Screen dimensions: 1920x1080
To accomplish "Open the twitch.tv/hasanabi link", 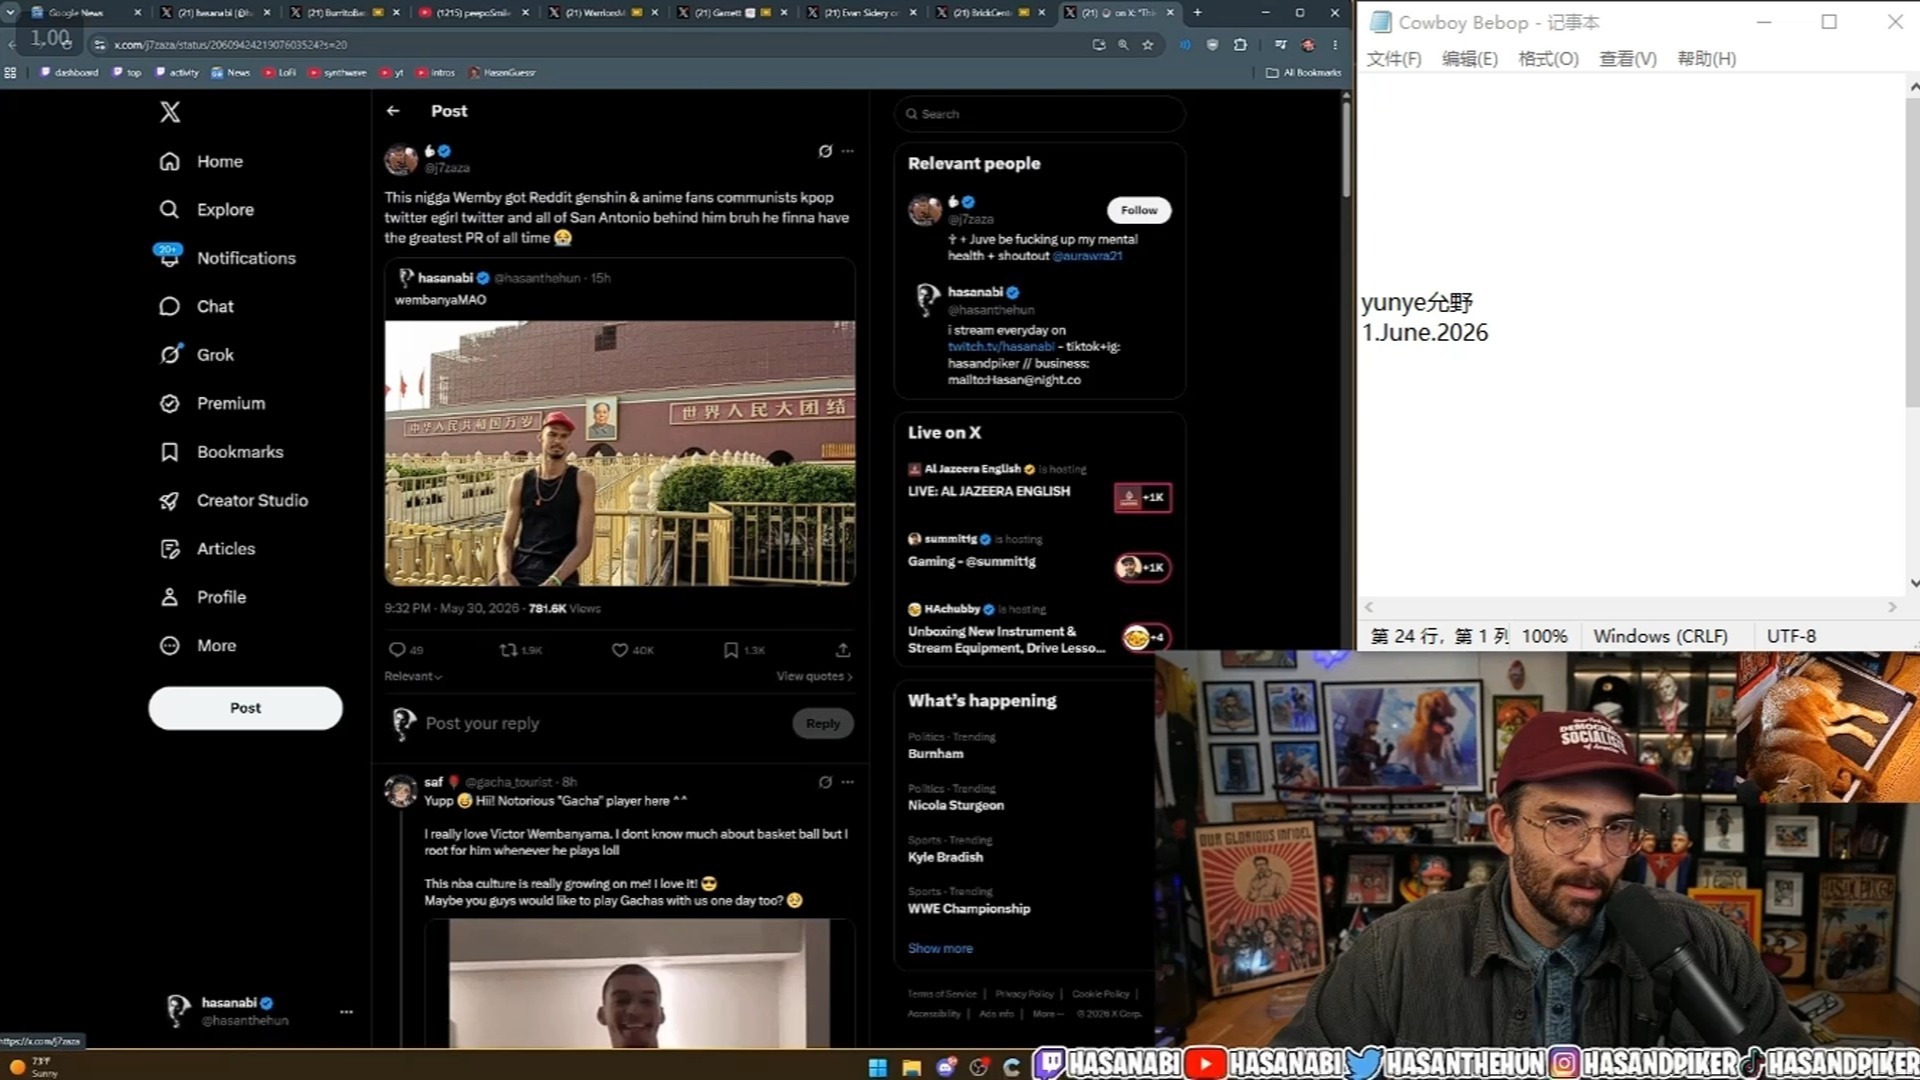I will pyautogui.click(x=1000, y=347).
